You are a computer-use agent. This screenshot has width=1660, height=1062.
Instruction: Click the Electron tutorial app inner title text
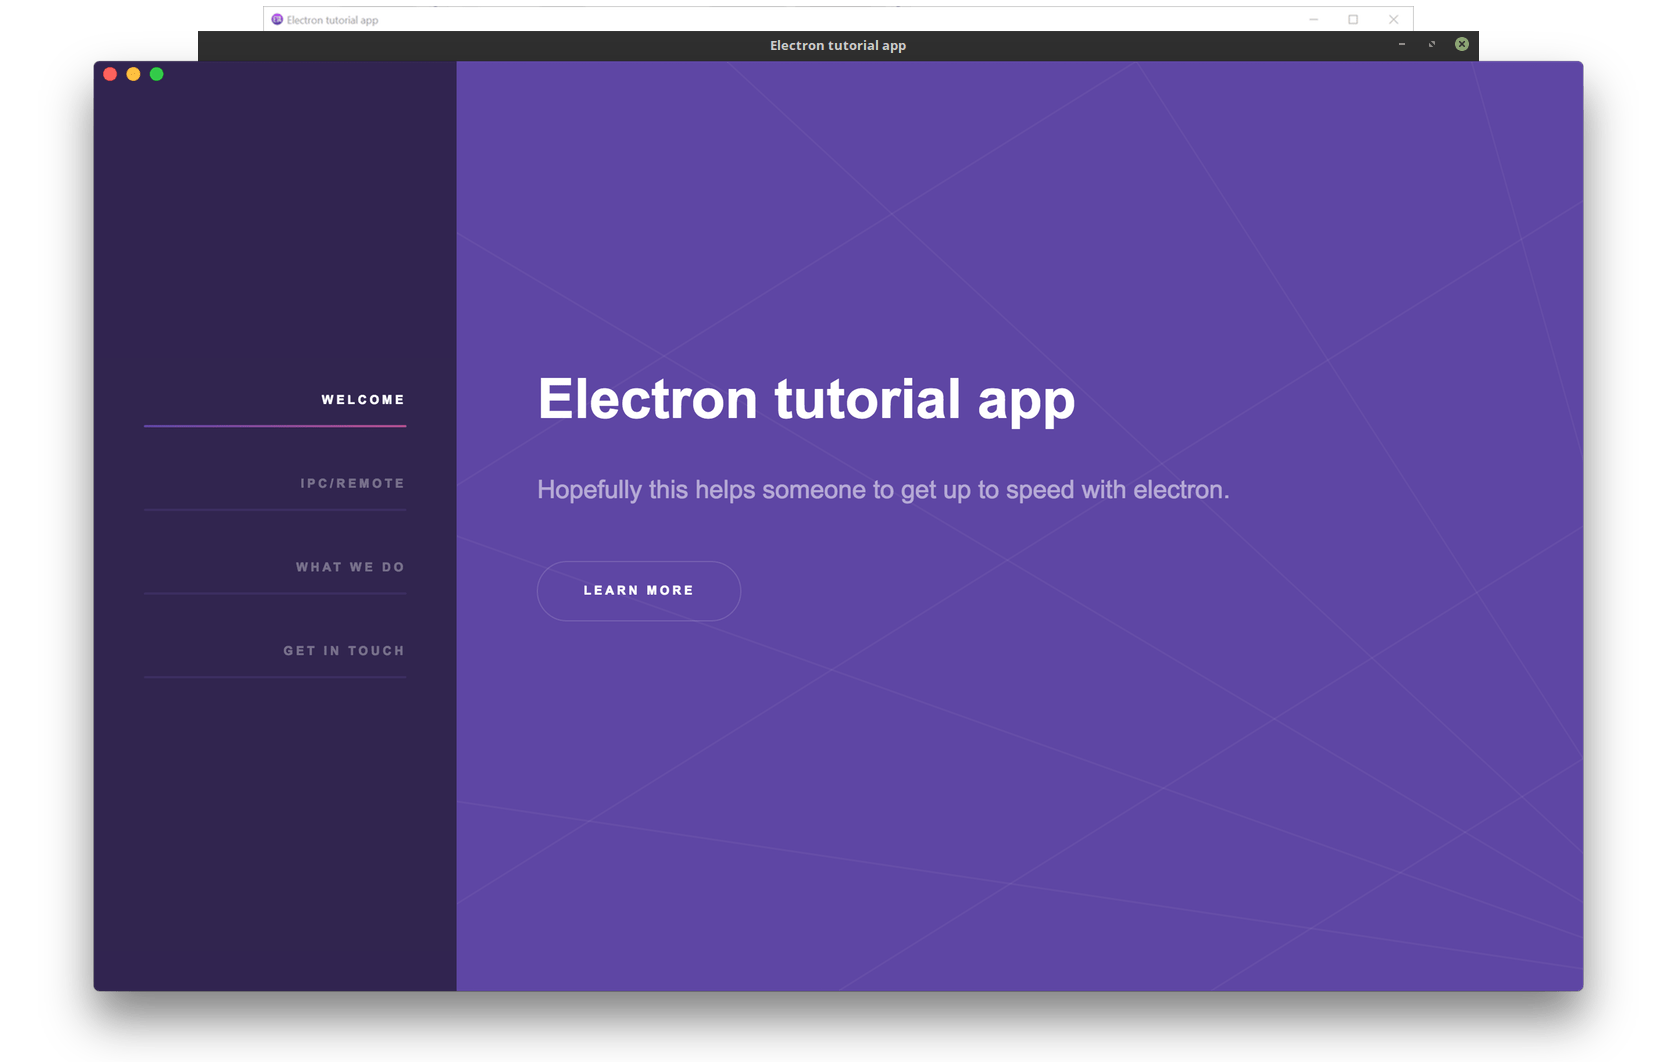click(x=838, y=44)
